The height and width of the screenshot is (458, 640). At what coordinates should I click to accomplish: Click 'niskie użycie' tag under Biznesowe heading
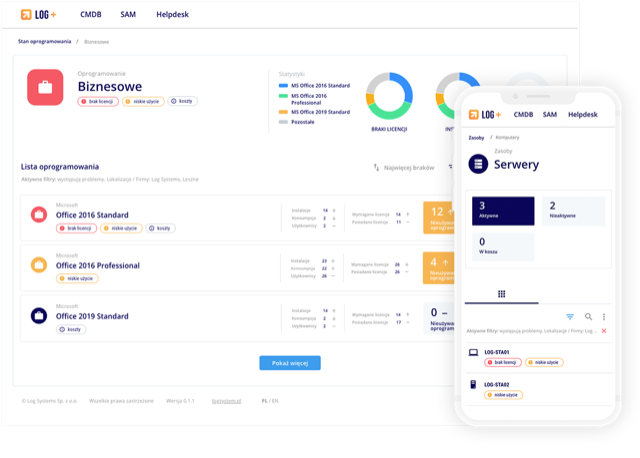click(x=143, y=101)
